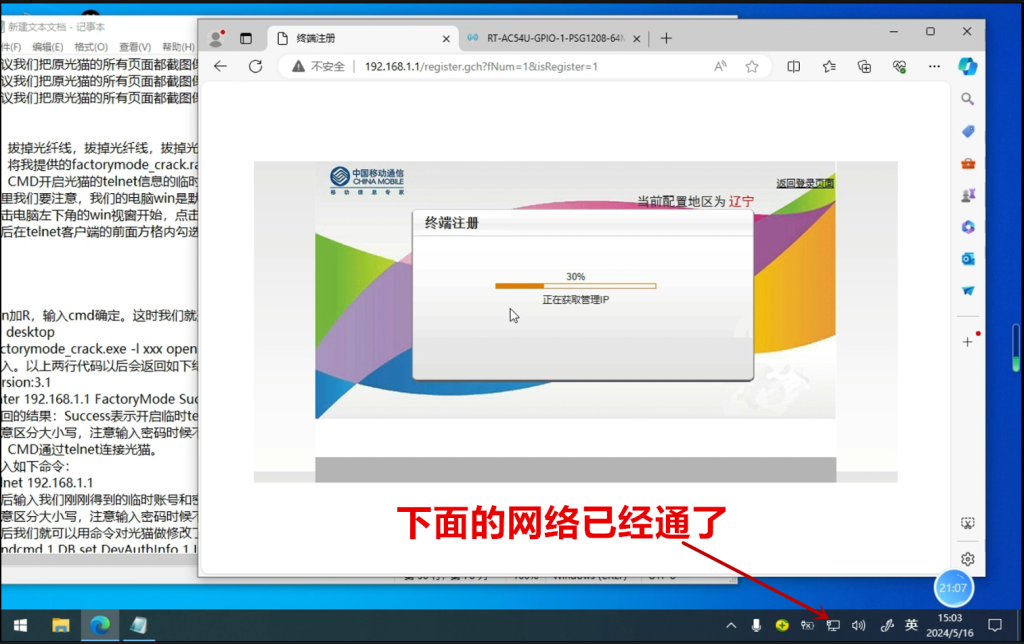Expand the hidden system tray icons
This screenshot has width=1024, height=644.
coord(731,626)
